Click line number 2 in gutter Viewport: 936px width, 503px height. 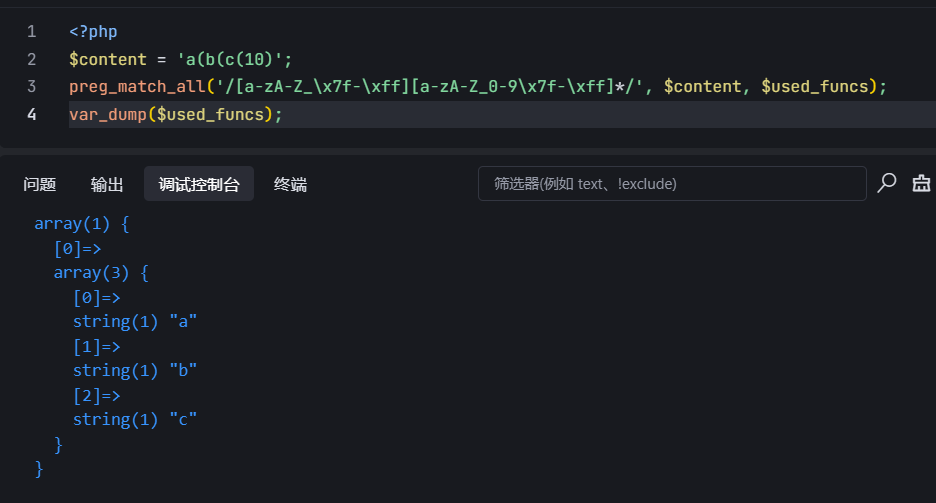(32, 59)
